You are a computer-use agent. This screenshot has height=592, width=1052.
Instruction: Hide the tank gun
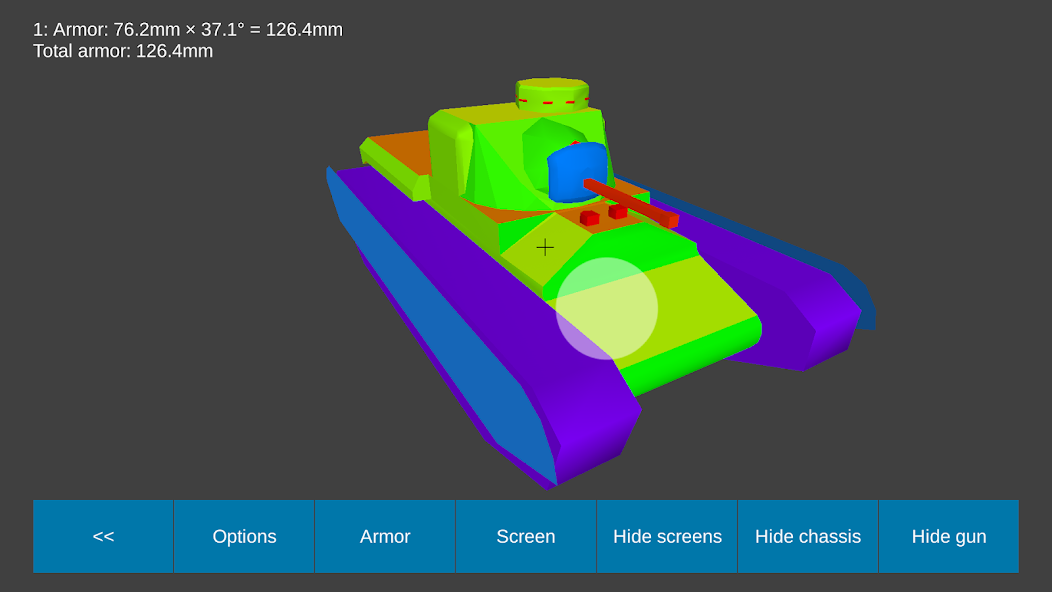tap(948, 536)
